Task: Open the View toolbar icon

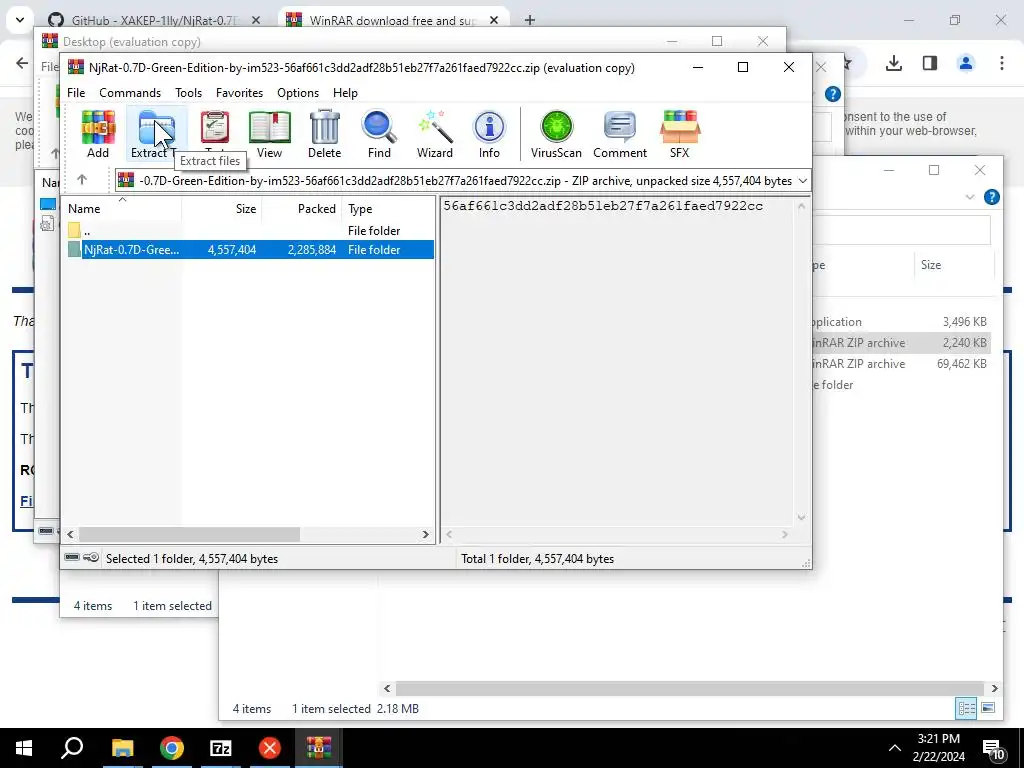Action: coord(269,134)
